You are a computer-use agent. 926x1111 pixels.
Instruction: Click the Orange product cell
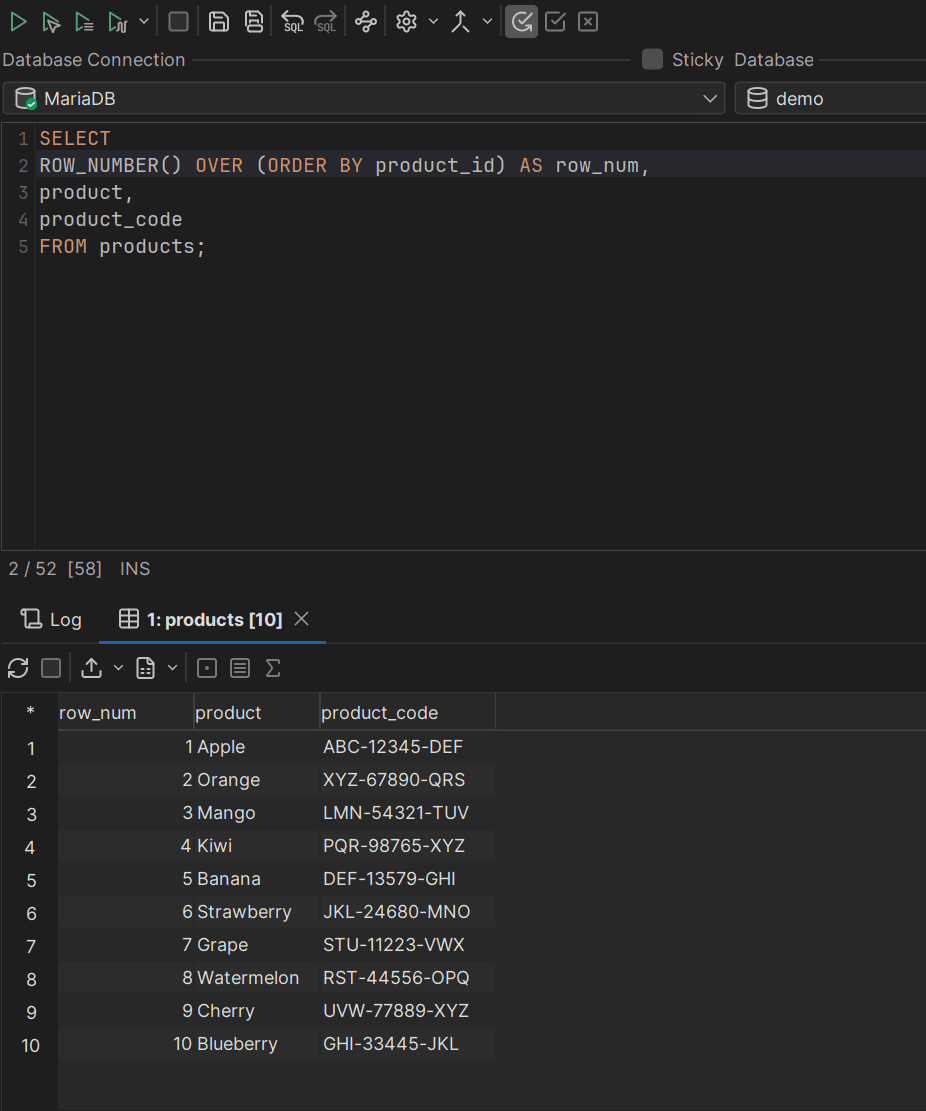coord(257,780)
